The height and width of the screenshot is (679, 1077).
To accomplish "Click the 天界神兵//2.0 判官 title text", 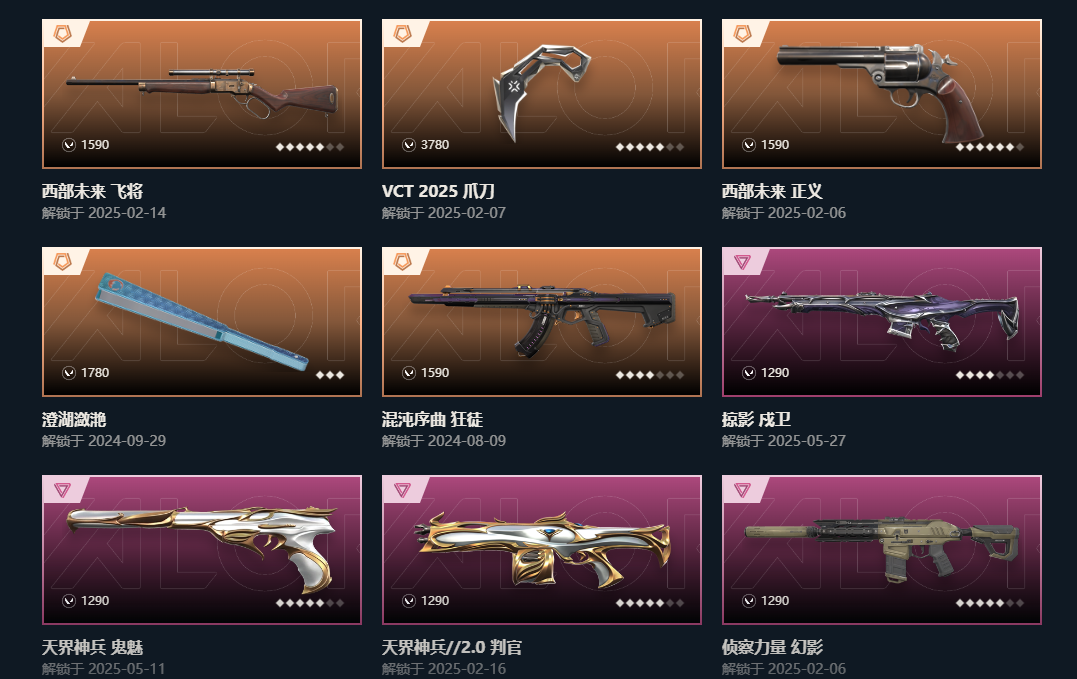I will (x=452, y=647).
